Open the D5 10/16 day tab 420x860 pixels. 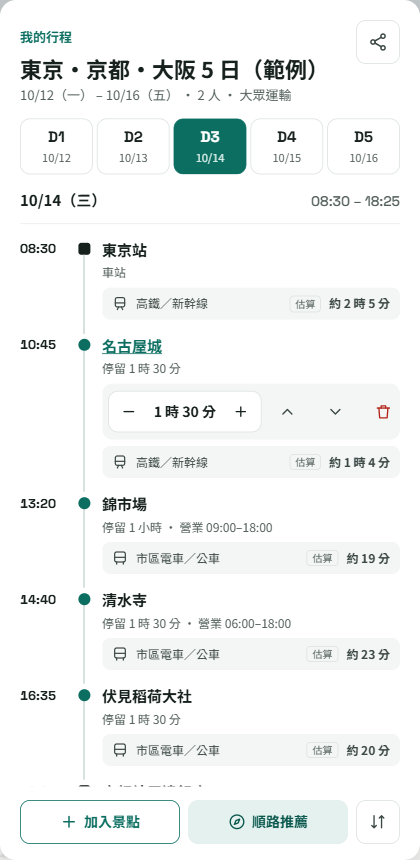[x=364, y=146]
